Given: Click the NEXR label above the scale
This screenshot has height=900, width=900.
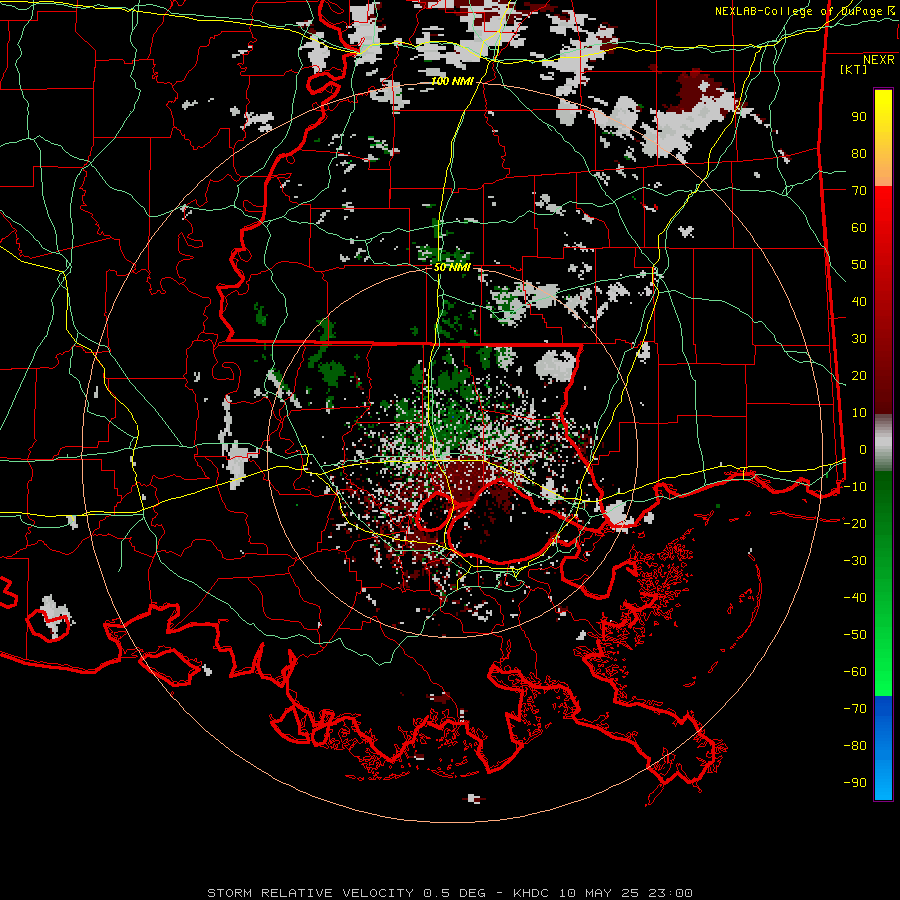Looking at the screenshot, I should [878, 60].
